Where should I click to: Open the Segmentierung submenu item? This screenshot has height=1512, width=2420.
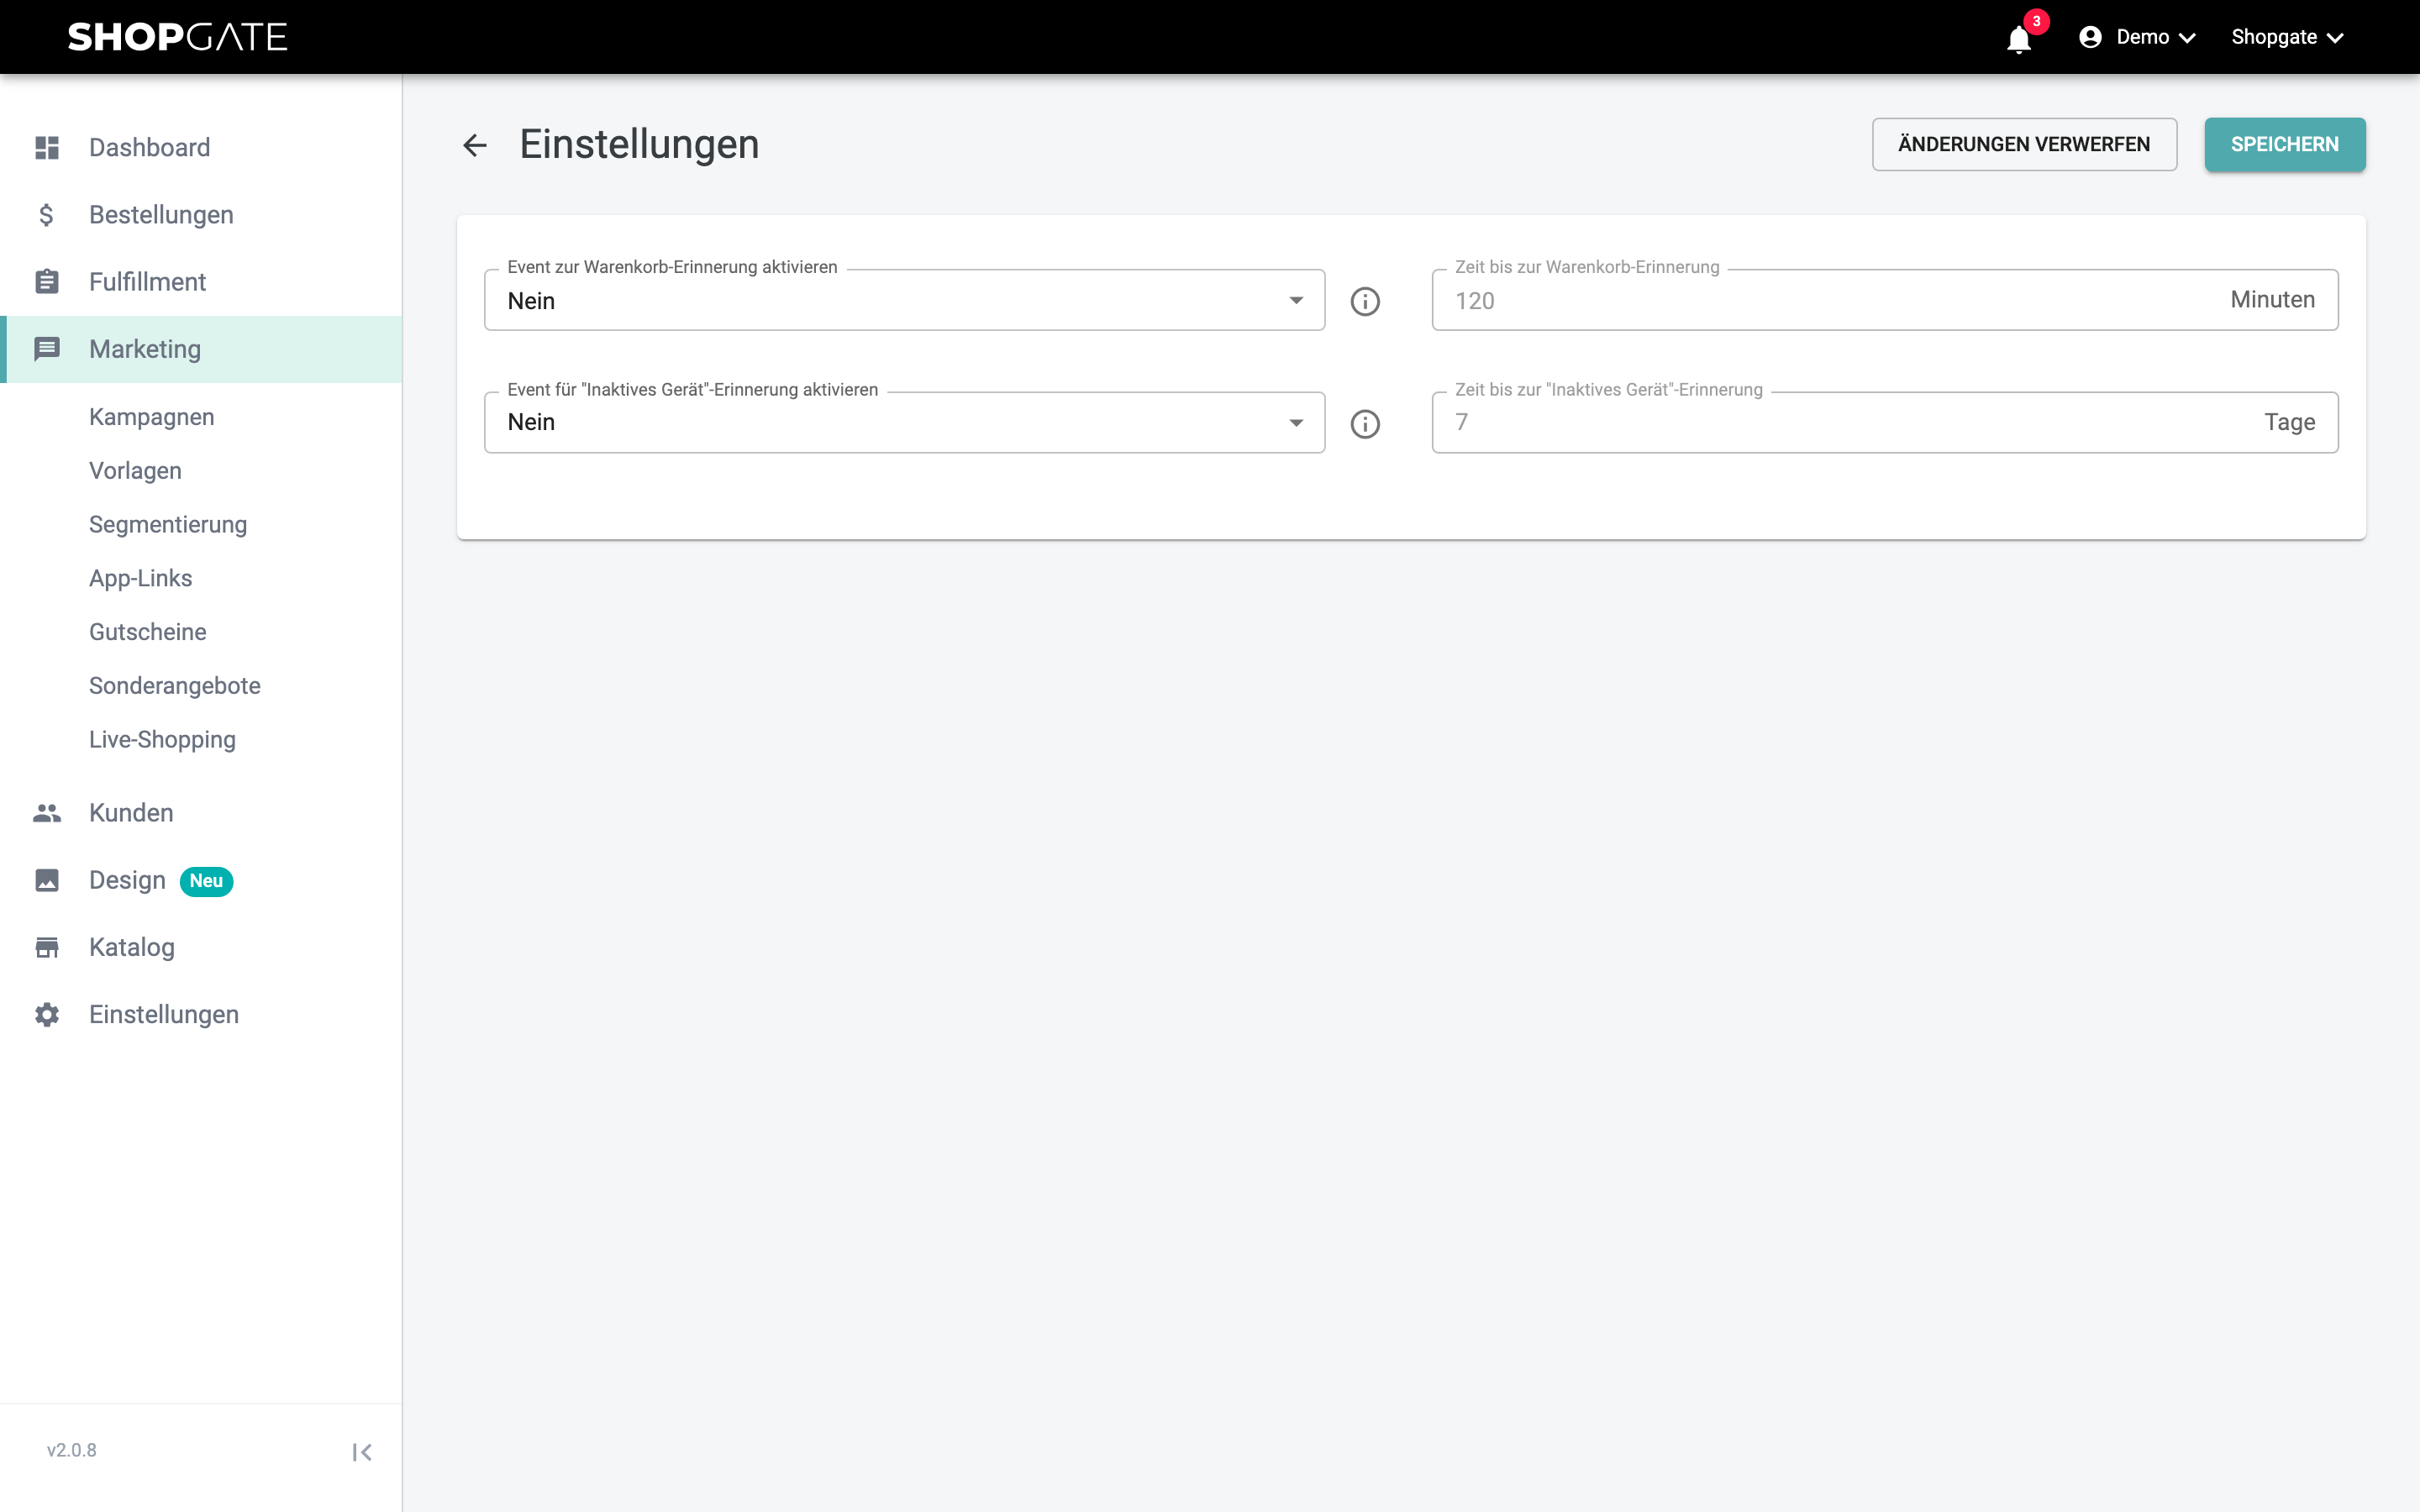[168, 525]
